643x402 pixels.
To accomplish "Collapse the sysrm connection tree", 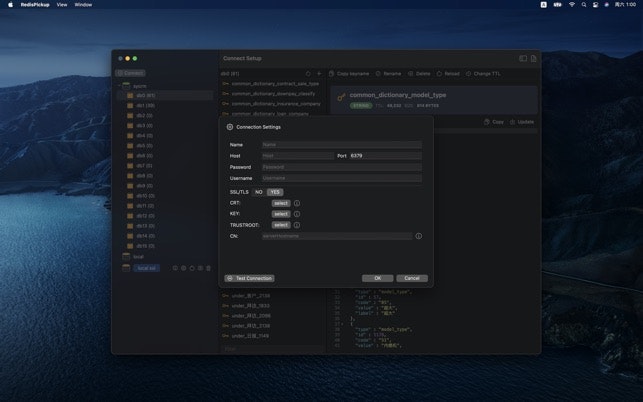I will pos(120,86).
